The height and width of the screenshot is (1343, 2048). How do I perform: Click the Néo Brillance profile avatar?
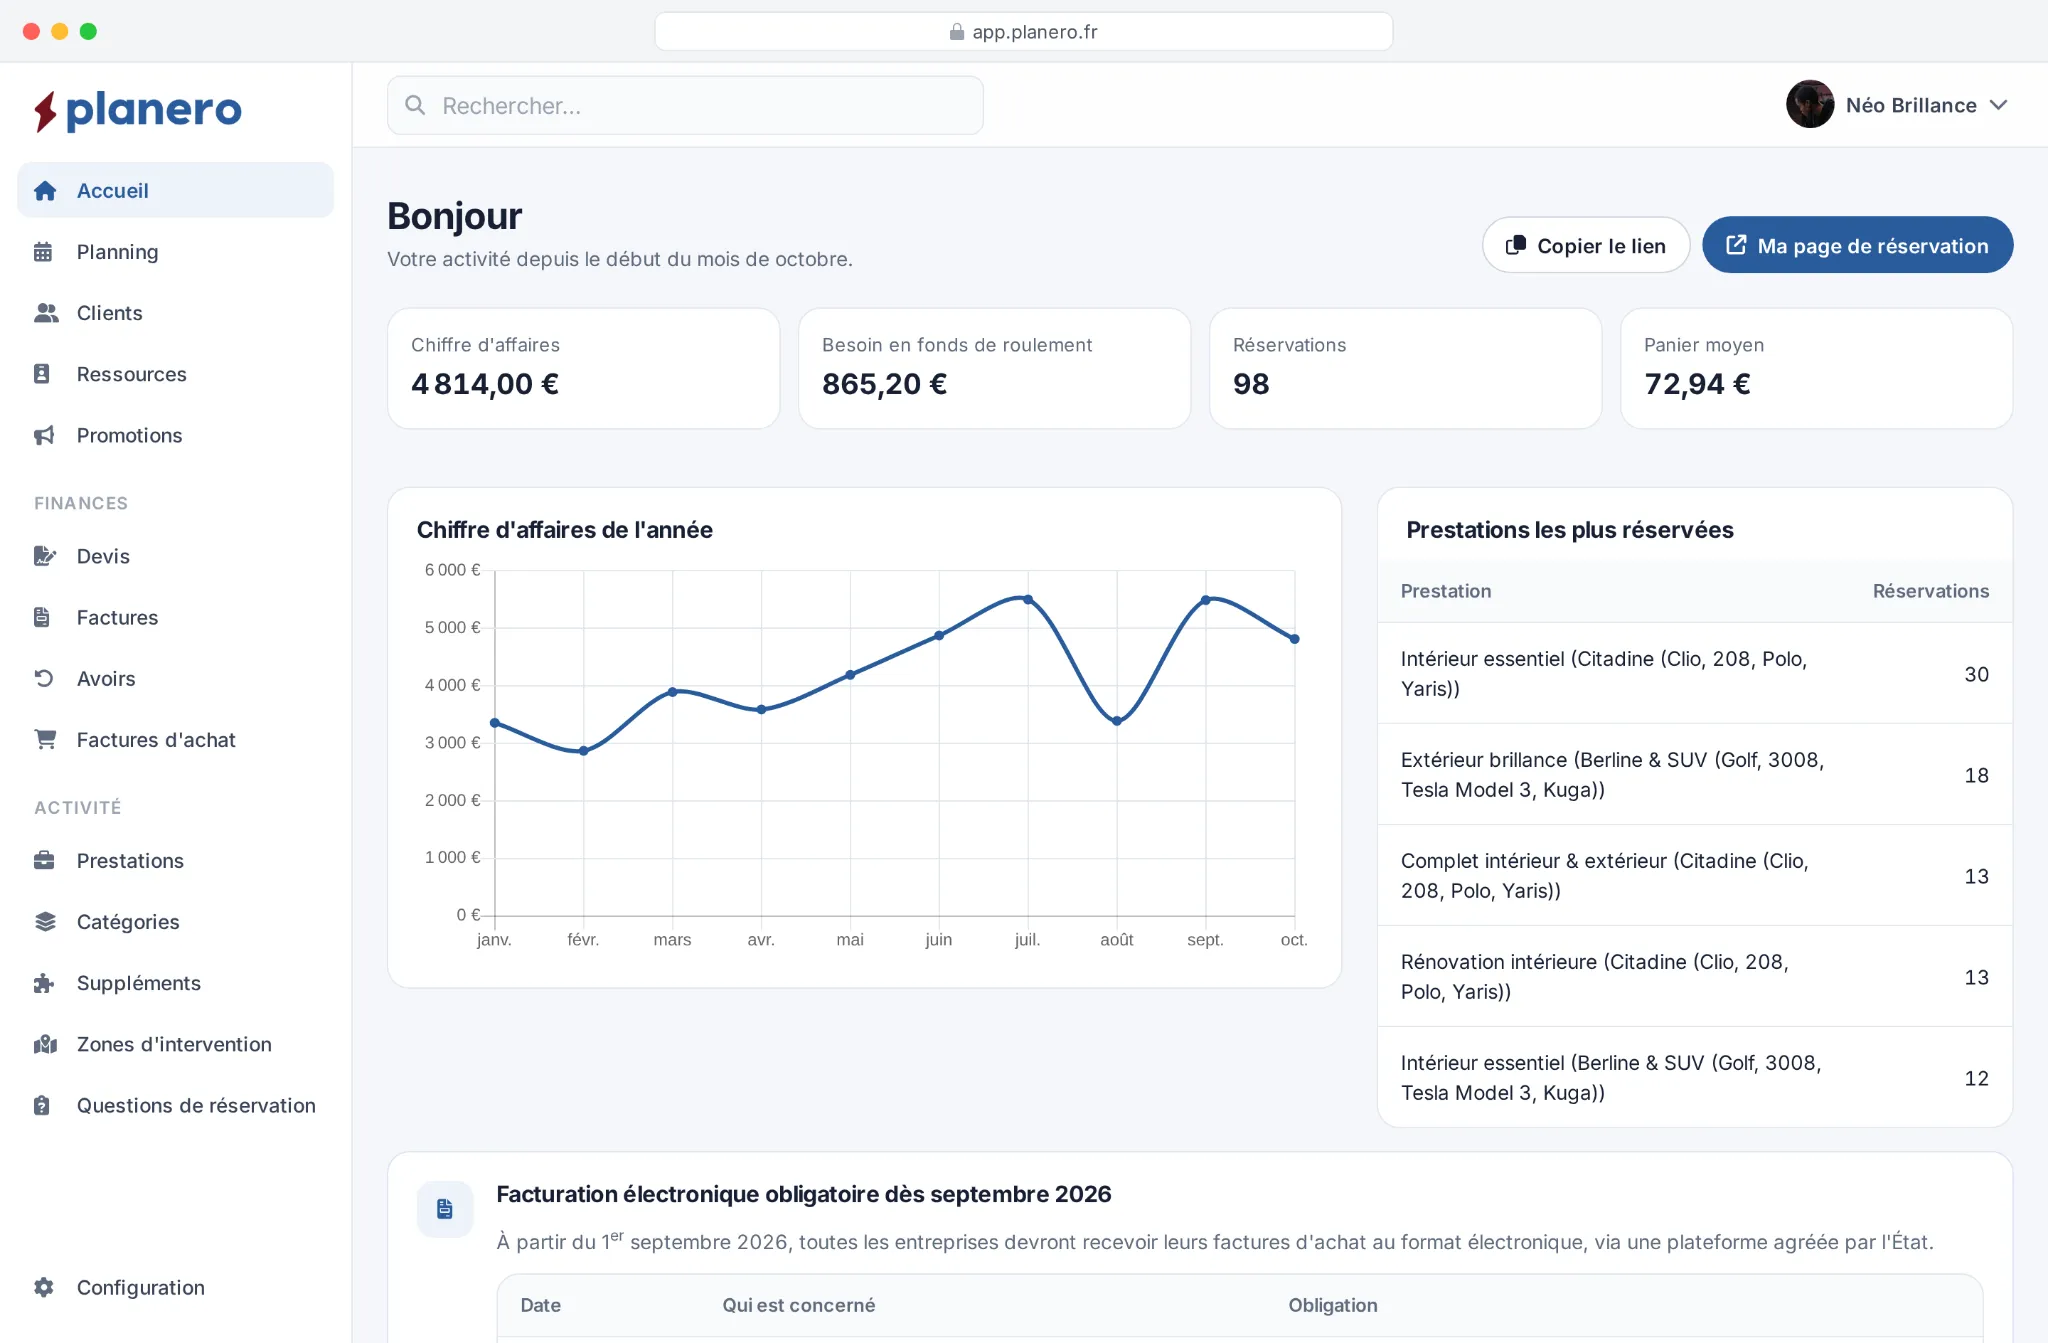[x=1809, y=104]
